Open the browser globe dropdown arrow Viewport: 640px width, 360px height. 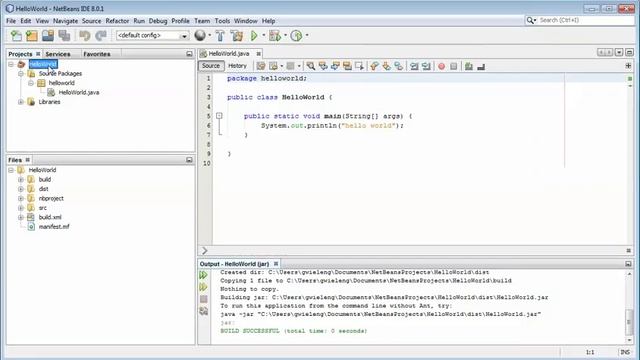click(x=210, y=36)
